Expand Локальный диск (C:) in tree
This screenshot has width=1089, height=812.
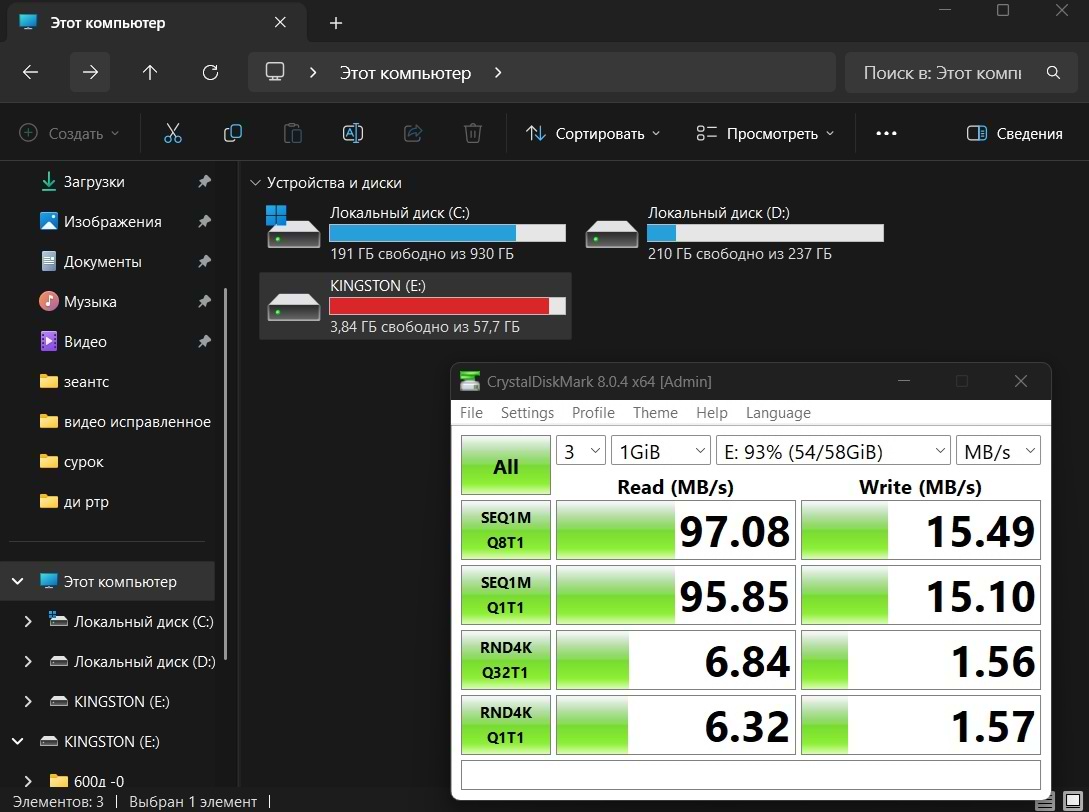click(28, 622)
